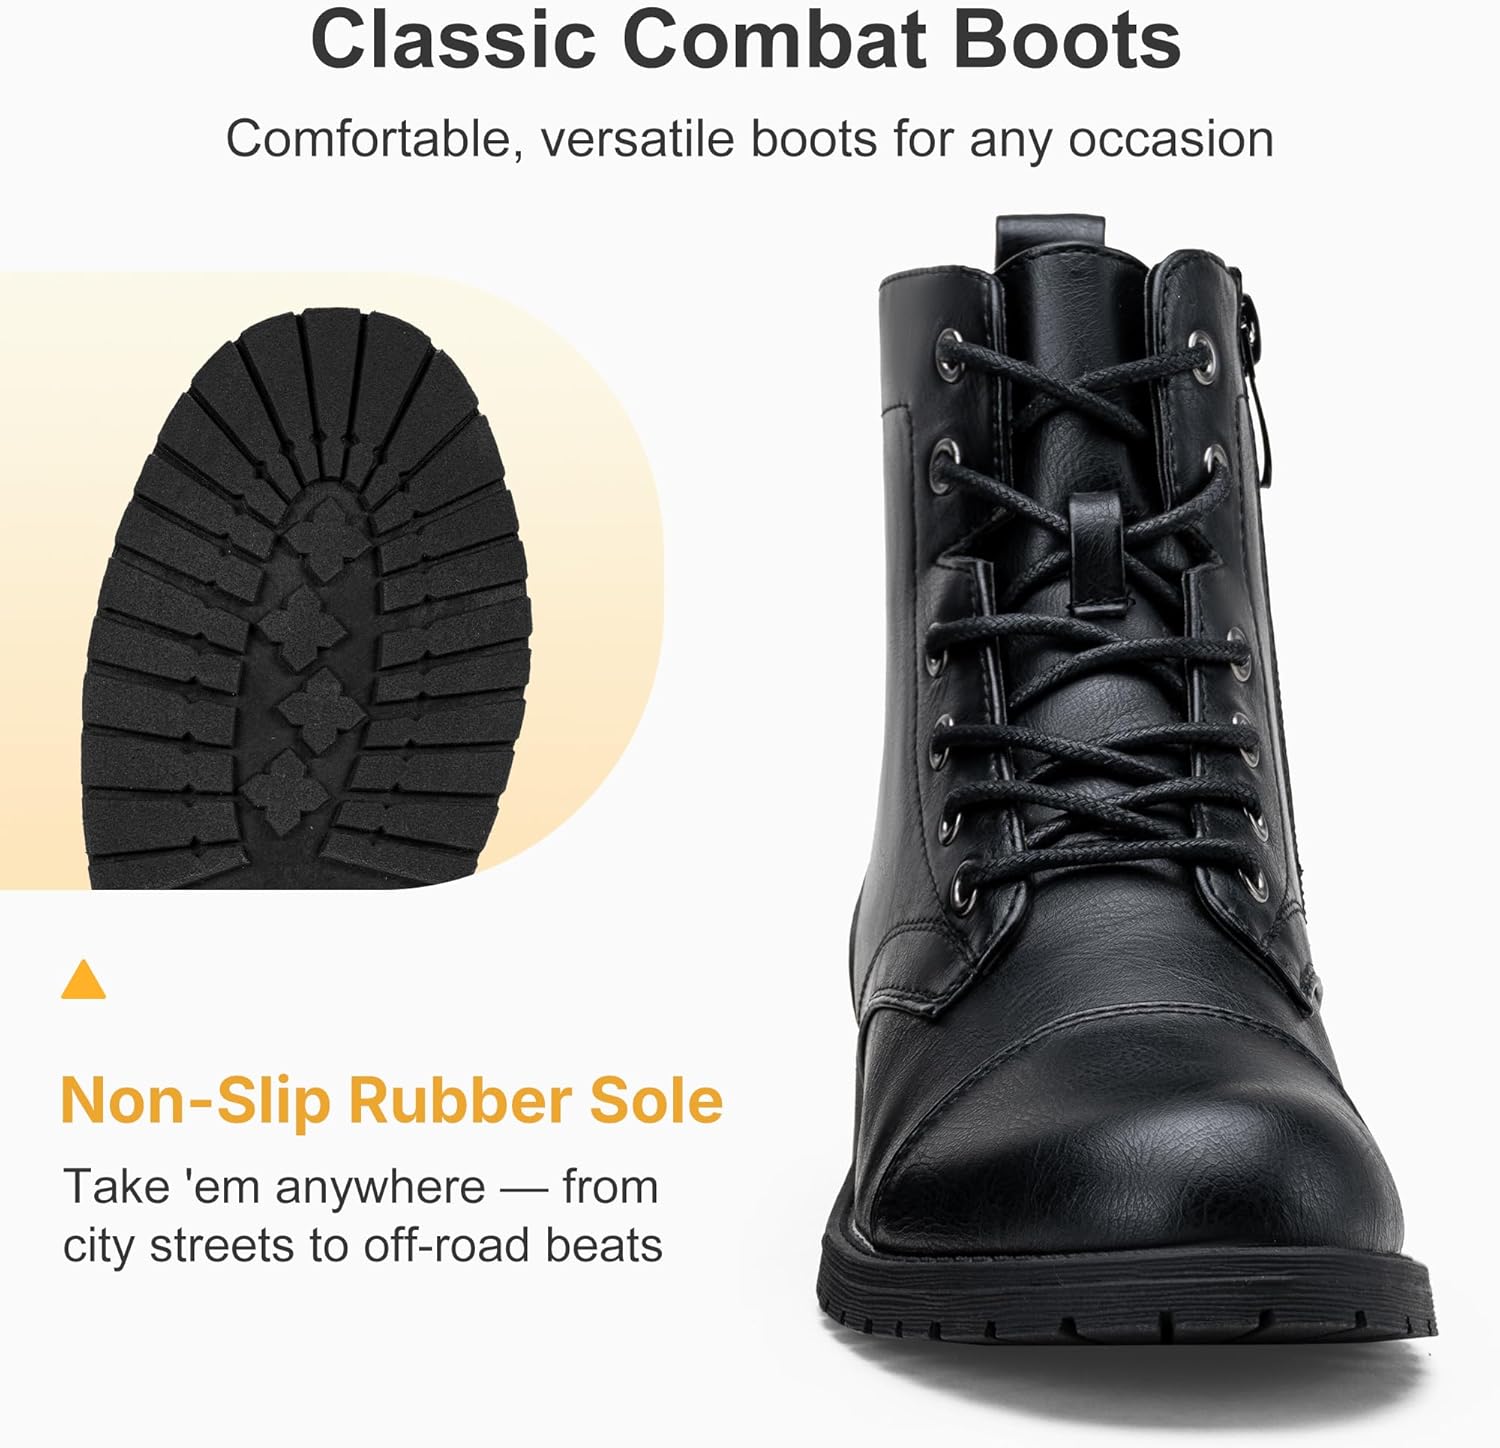Click the orange triangle icon
The height and width of the screenshot is (1448, 1500).
83,982
